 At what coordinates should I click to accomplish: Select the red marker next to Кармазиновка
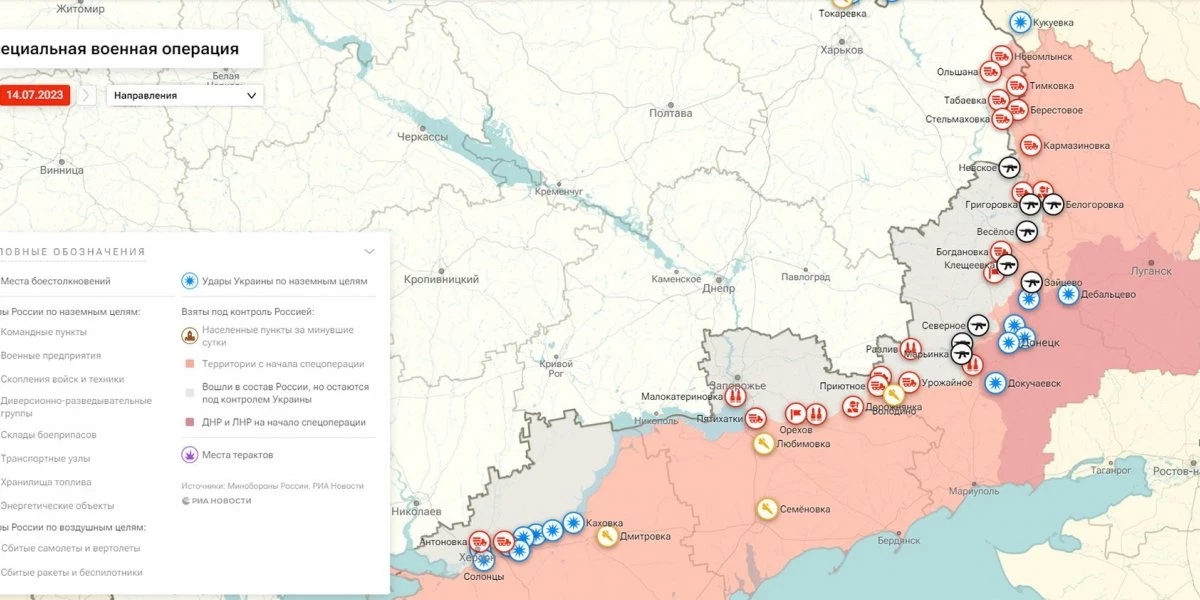pos(1030,145)
